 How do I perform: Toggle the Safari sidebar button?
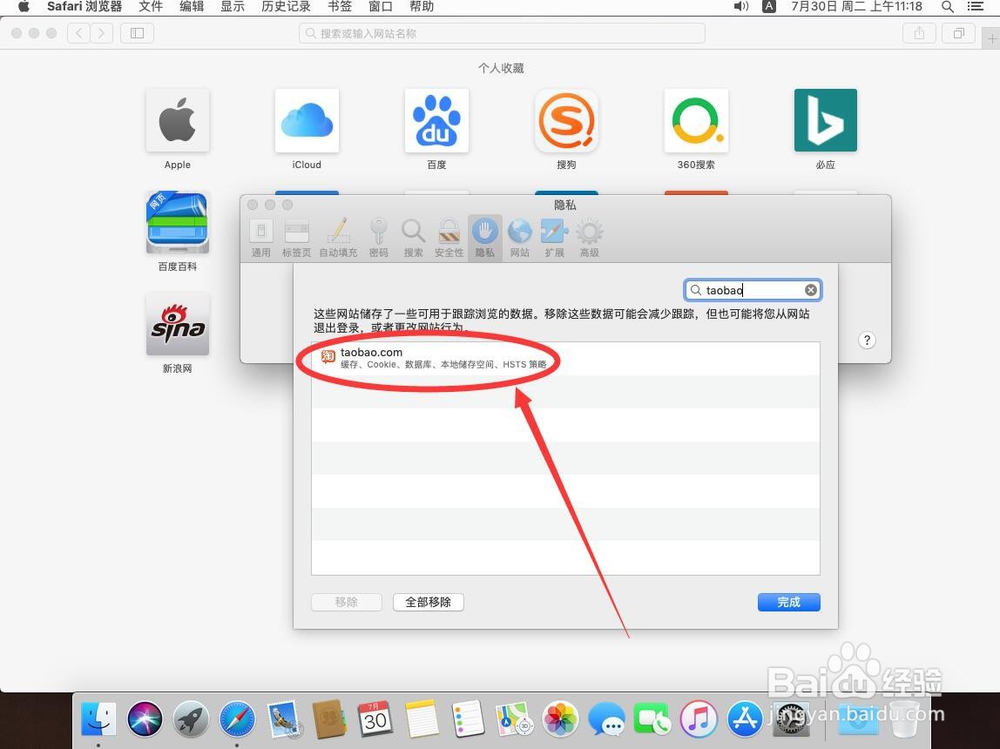pos(137,33)
